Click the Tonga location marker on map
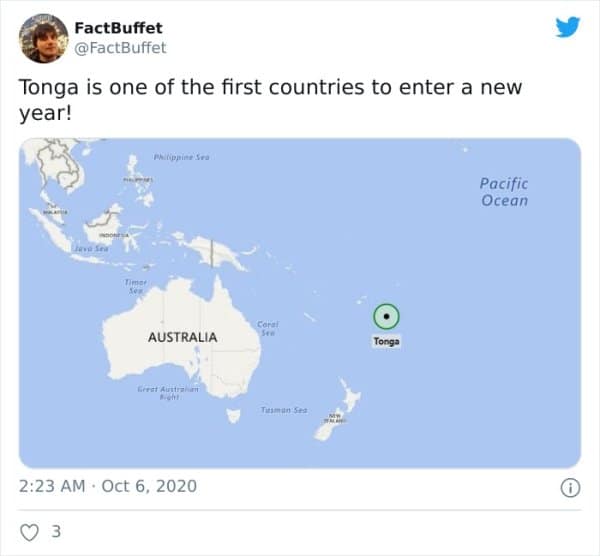 point(386,316)
